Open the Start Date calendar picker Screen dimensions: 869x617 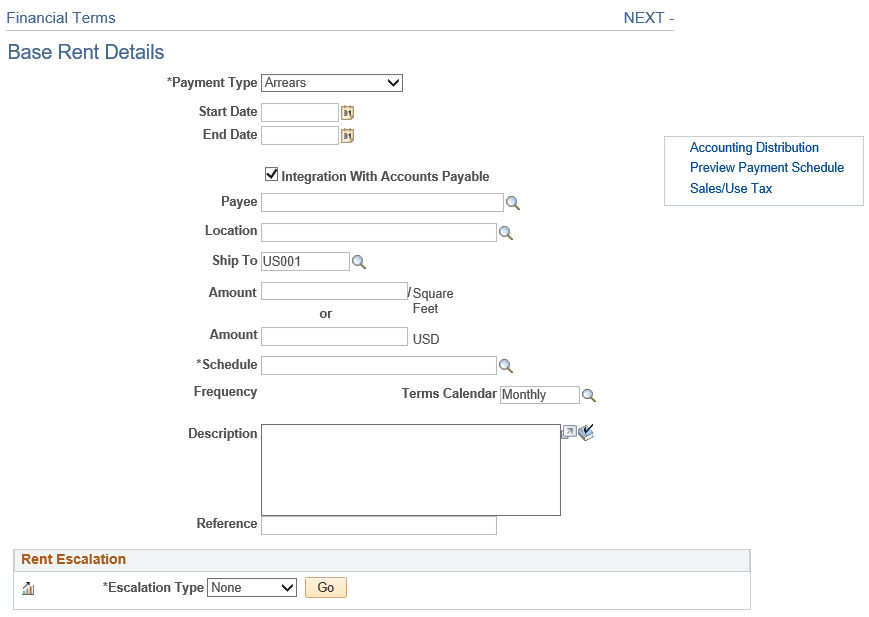(x=347, y=112)
